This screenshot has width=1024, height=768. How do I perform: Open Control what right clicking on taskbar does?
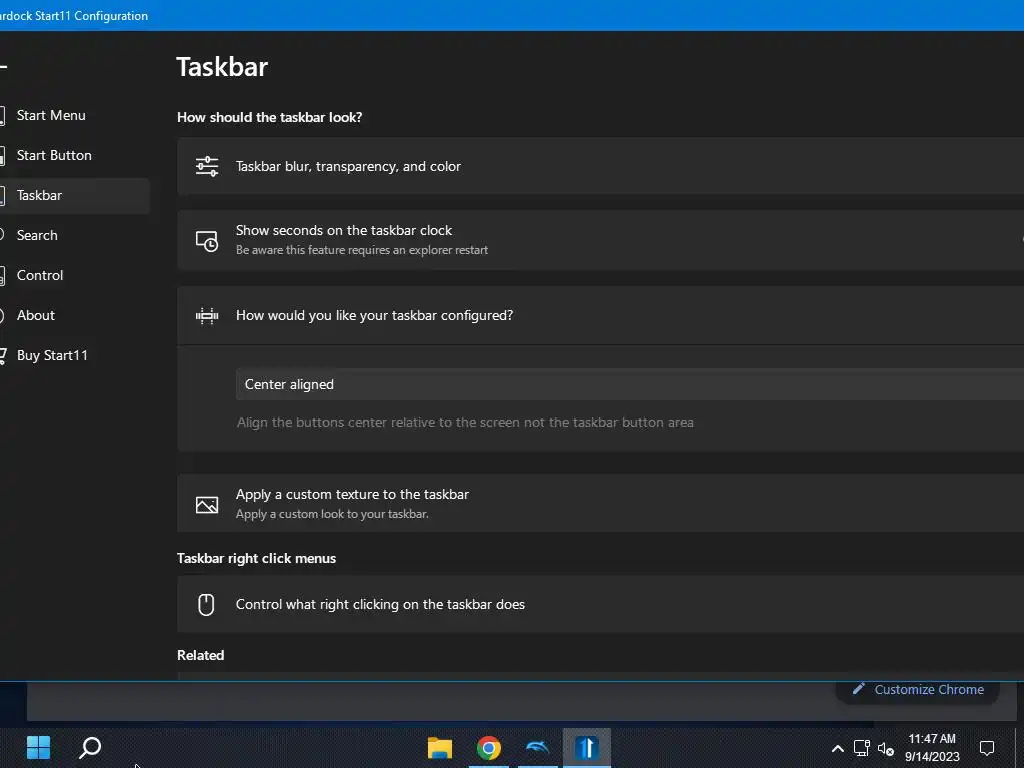point(600,604)
